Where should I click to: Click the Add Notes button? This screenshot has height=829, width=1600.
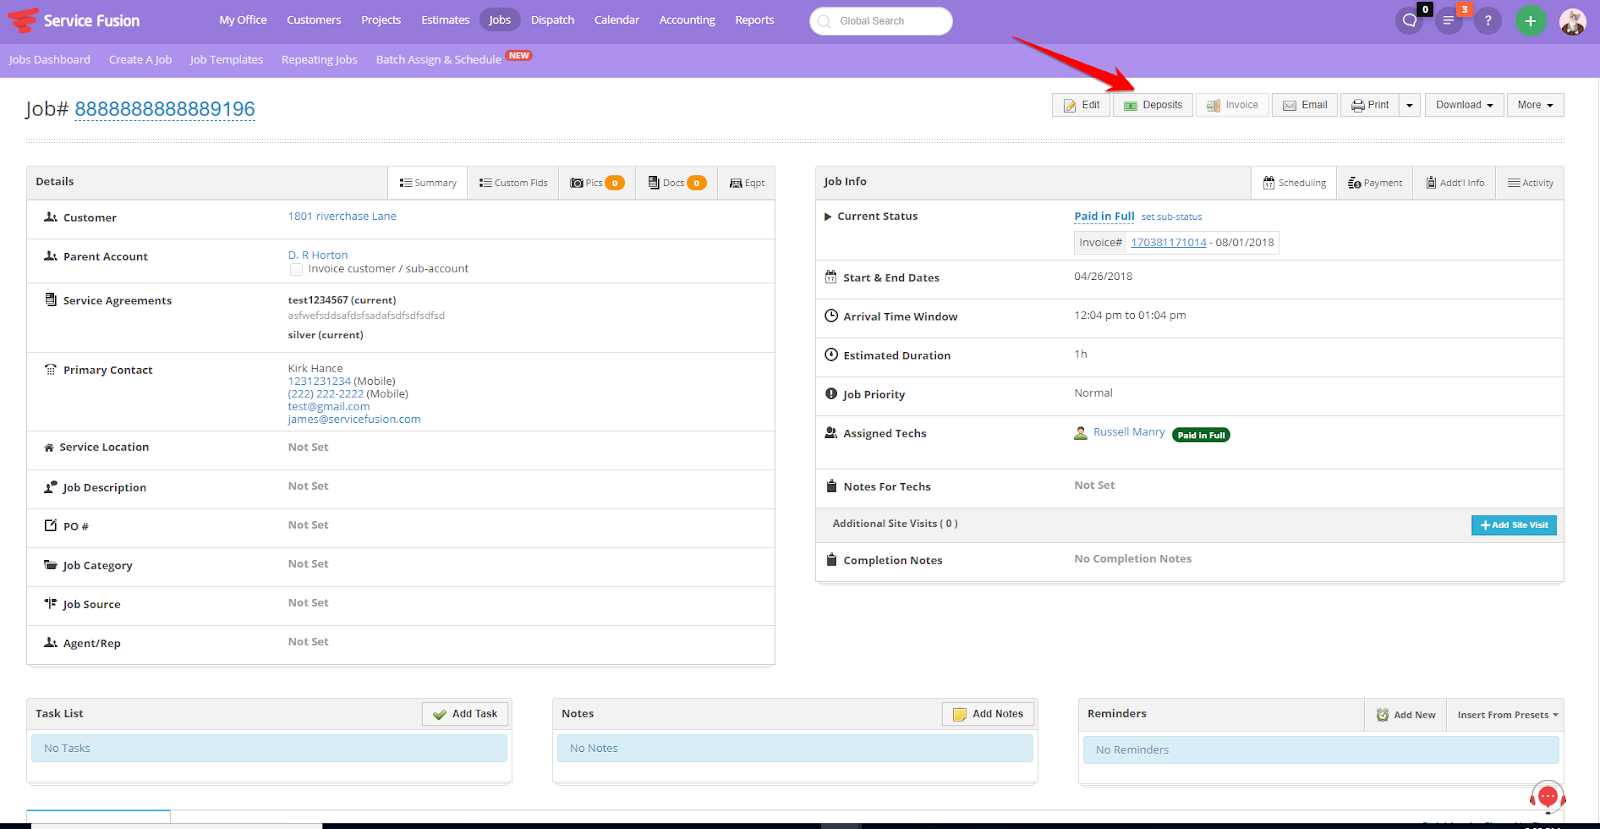point(988,714)
